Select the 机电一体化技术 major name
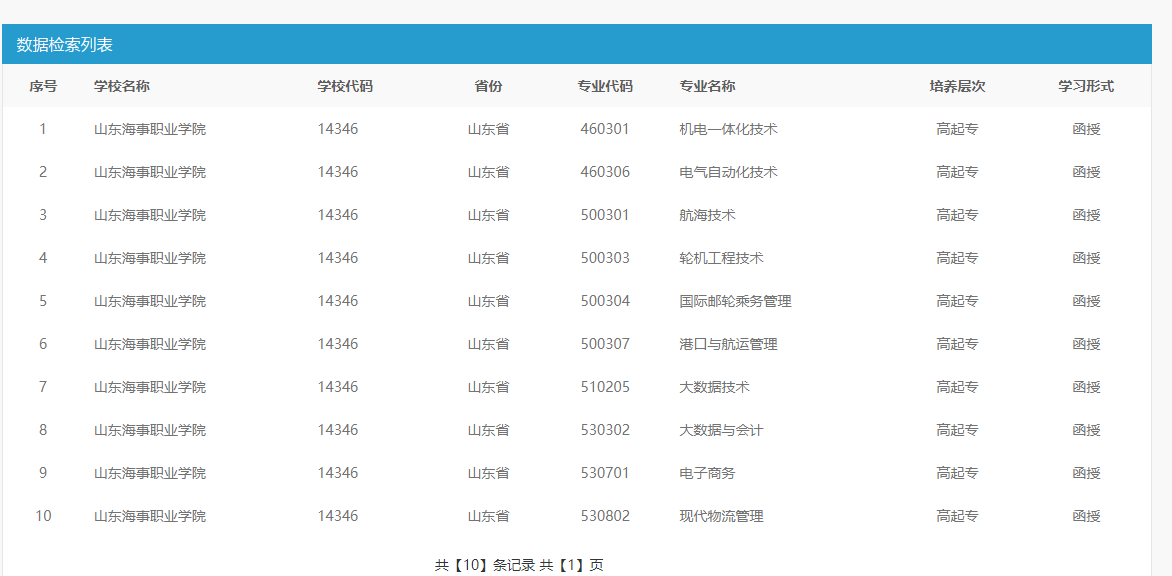This screenshot has width=1172, height=576. click(x=728, y=129)
